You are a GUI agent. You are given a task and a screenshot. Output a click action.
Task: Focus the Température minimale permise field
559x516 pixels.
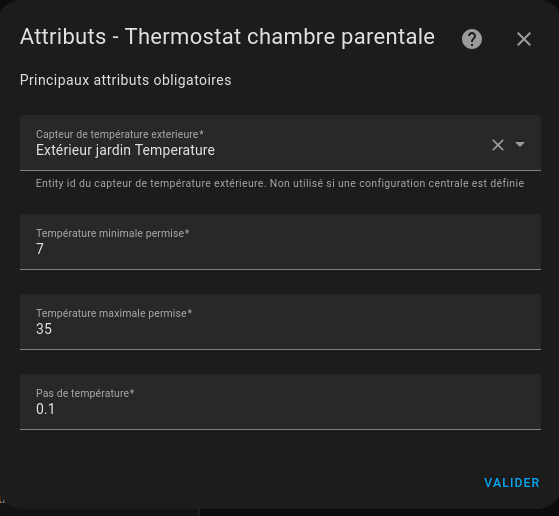coord(280,242)
